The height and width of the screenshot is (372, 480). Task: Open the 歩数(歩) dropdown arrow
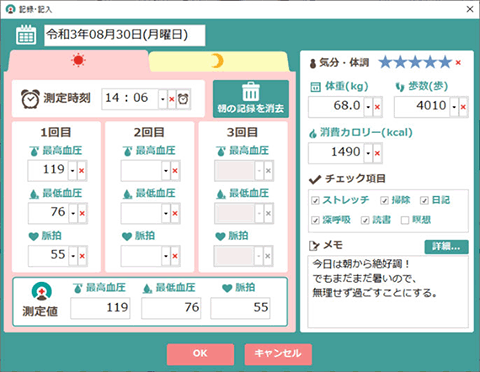[x=454, y=107]
